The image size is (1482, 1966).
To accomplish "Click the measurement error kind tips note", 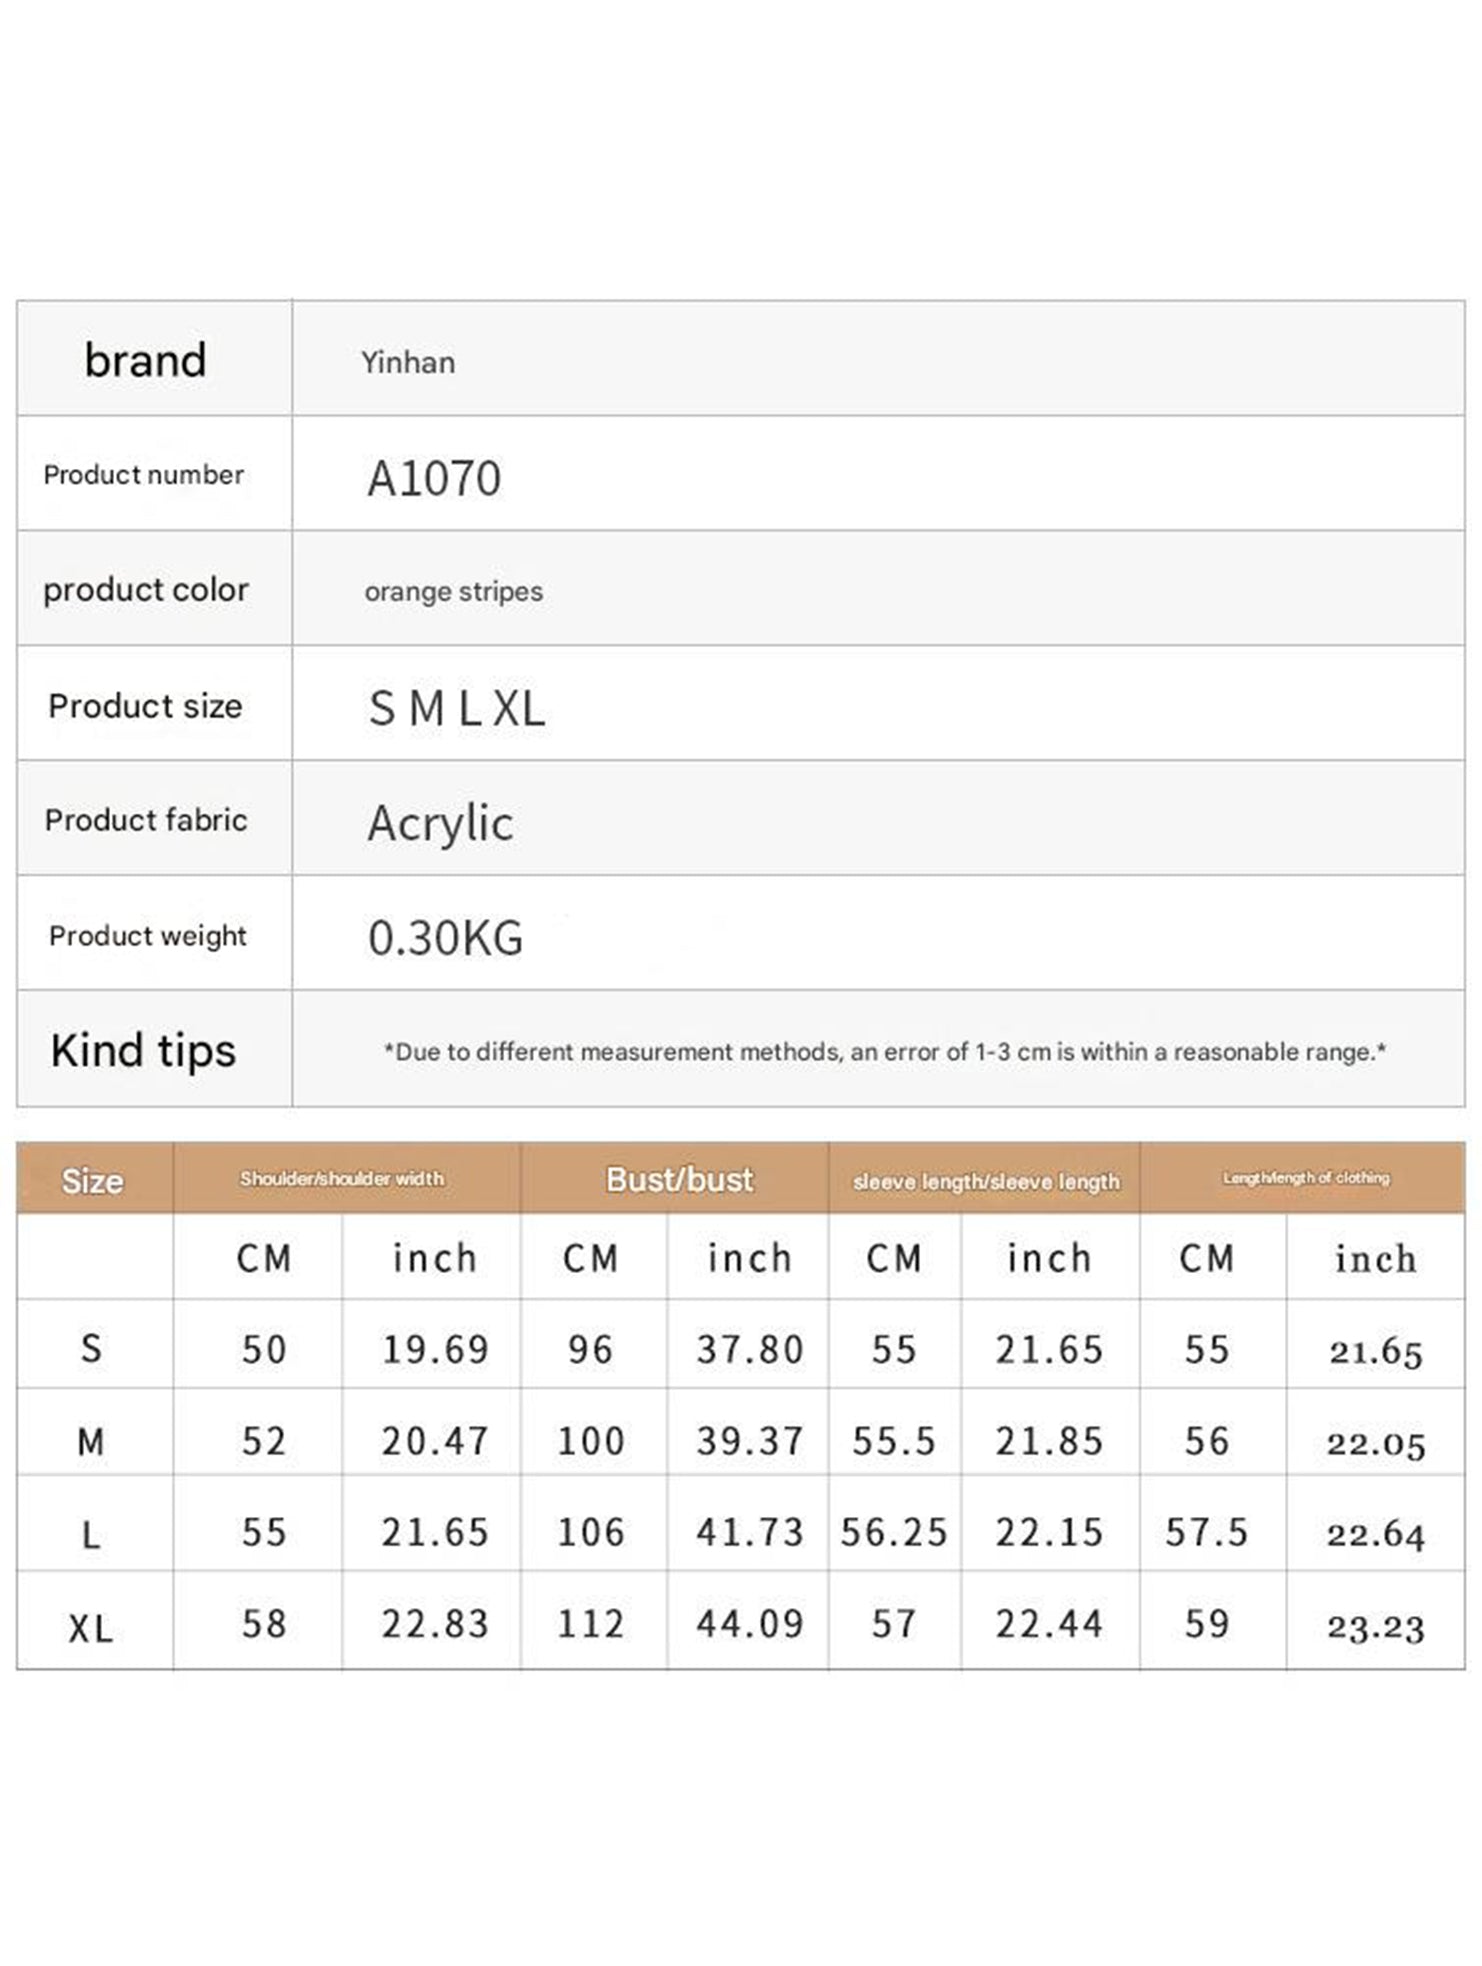I will pyautogui.click(x=885, y=1052).
